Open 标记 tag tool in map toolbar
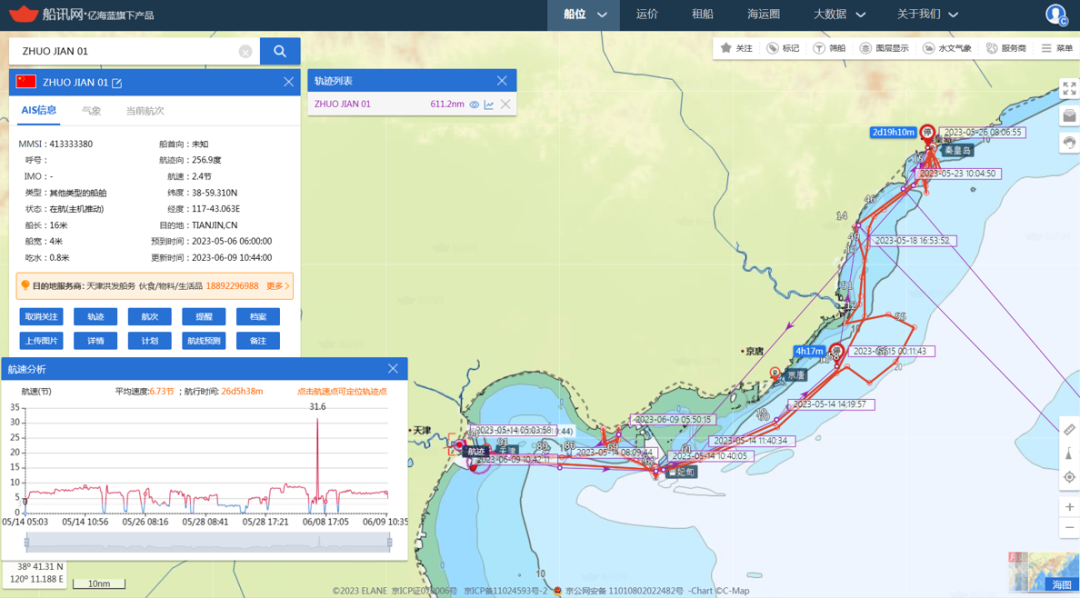This screenshot has height=598, width=1080. 783,48
